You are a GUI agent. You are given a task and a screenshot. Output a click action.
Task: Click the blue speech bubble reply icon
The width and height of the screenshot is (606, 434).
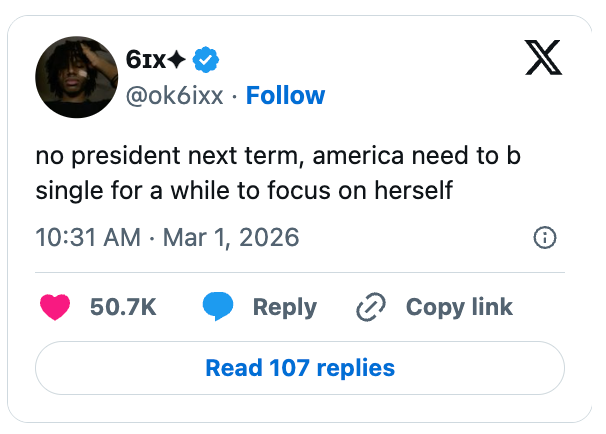pyautogui.click(x=218, y=307)
